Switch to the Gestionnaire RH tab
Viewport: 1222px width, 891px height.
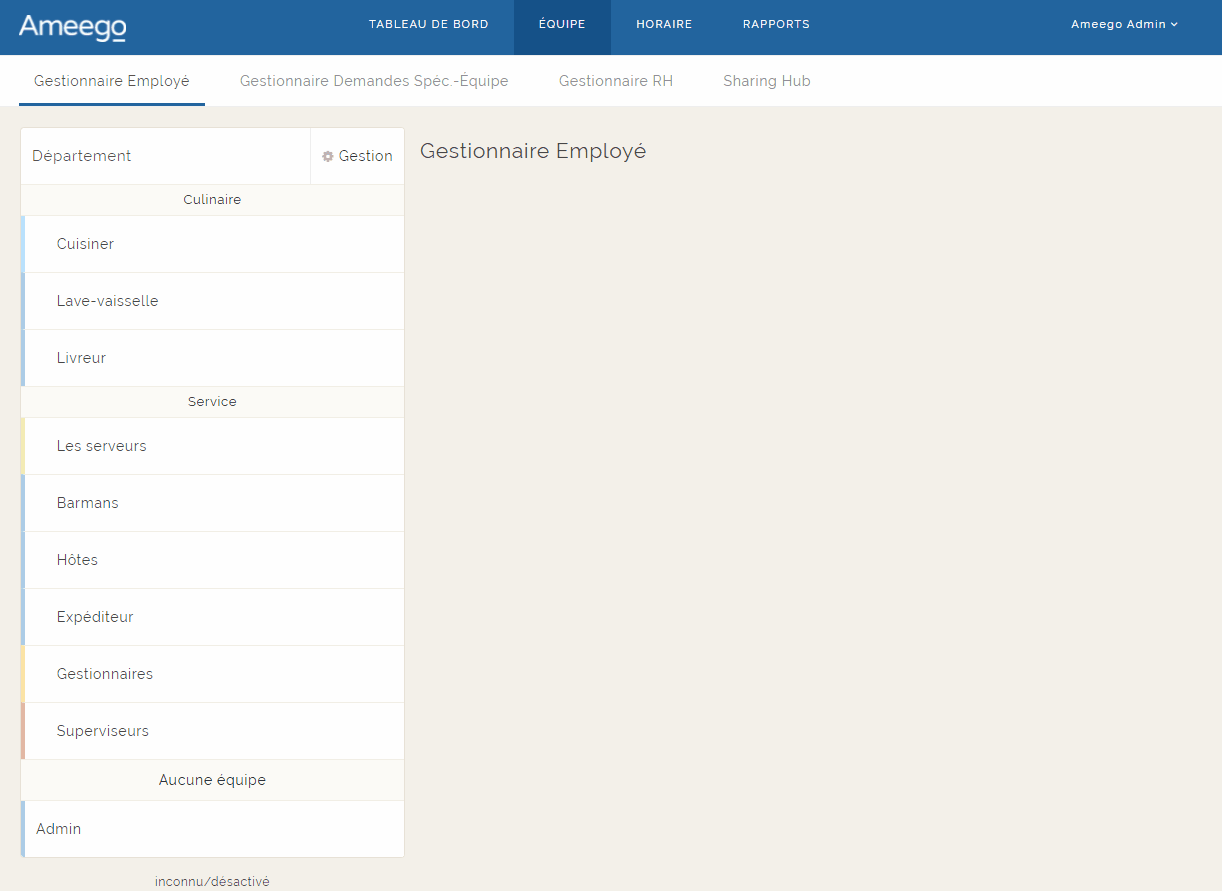click(x=616, y=82)
